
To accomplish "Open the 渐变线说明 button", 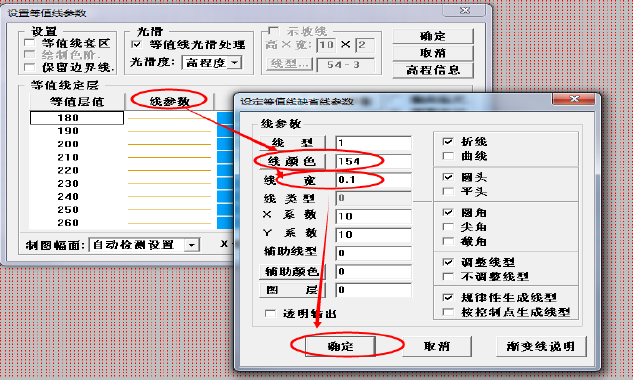I will (x=541, y=346).
